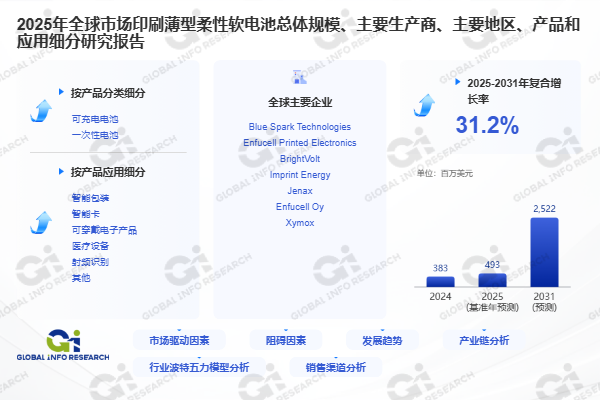Click the factory icon above 全球主要企业
600x400 pixels.
pos(299,77)
